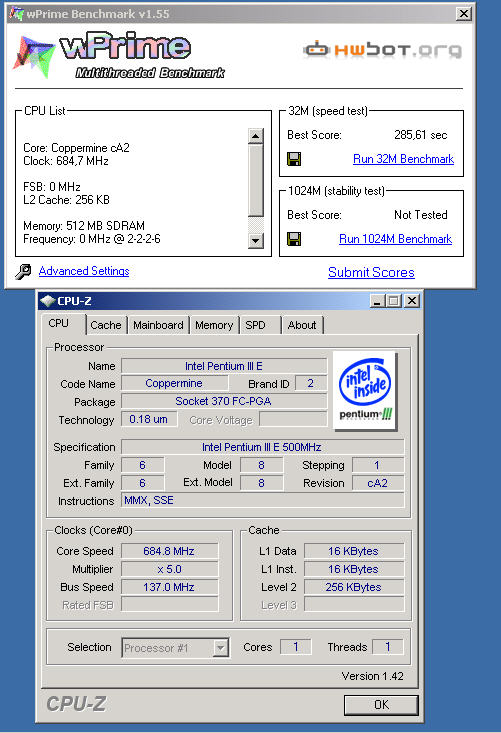The image size is (501, 733).
Task: Click the Multiplier value 'x 5.0'
Action: (x=169, y=569)
